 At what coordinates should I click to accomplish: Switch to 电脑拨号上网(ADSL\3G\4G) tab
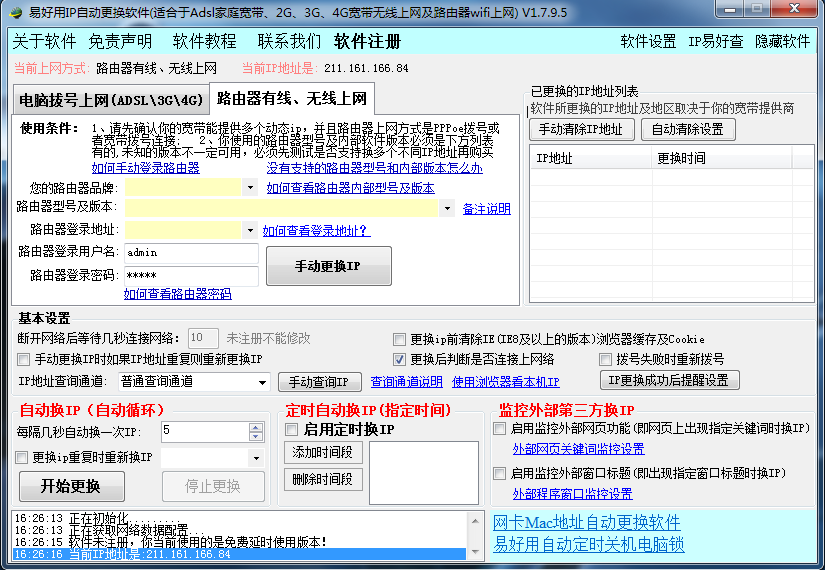110,100
